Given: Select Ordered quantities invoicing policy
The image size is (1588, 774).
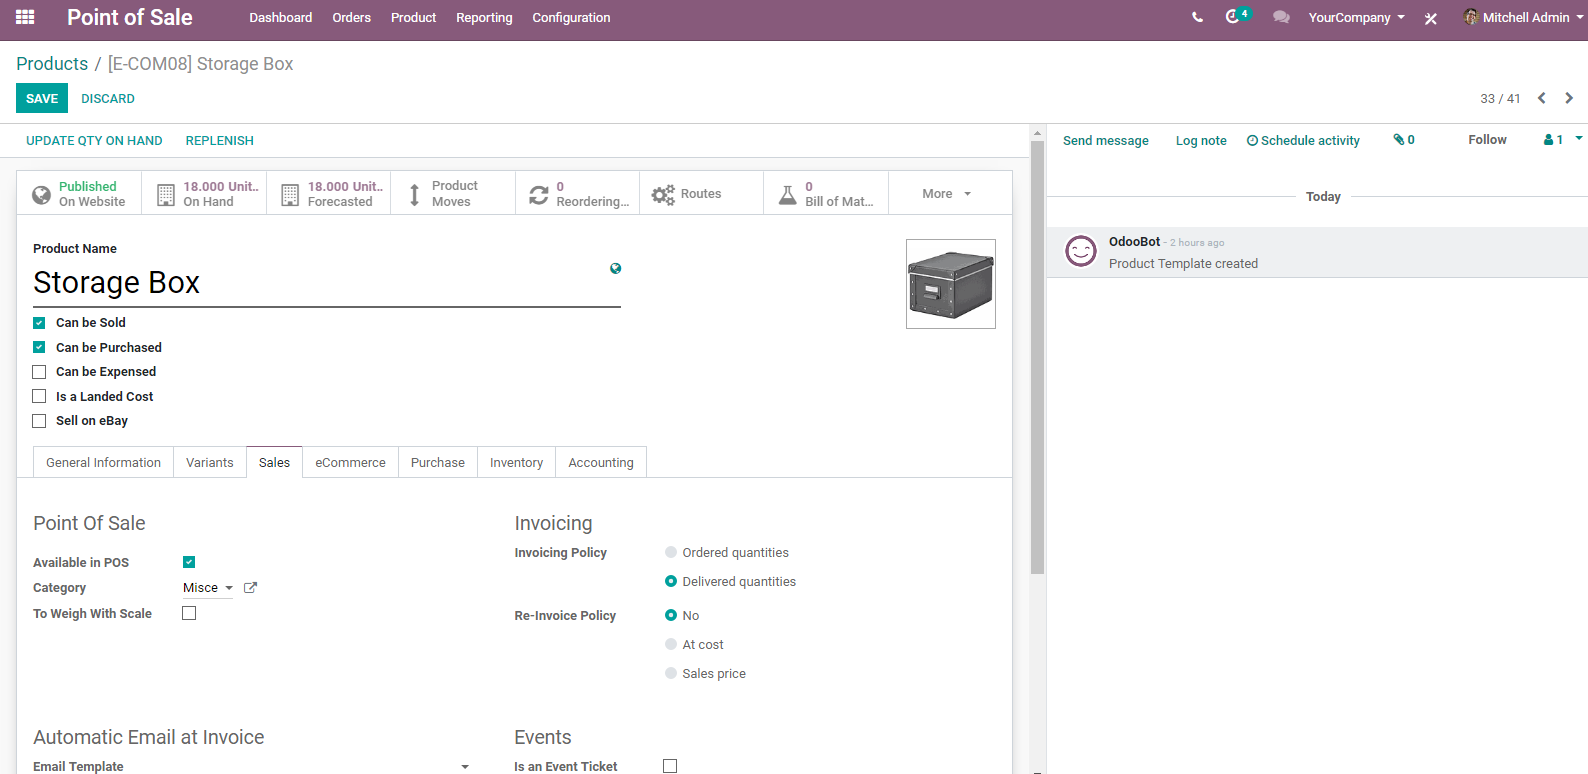Looking at the screenshot, I should (x=671, y=552).
